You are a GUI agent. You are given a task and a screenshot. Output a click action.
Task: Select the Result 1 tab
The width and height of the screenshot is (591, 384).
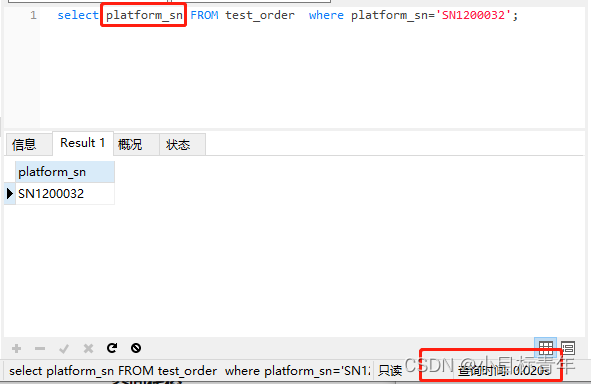pyautogui.click(x=83, y=143)
